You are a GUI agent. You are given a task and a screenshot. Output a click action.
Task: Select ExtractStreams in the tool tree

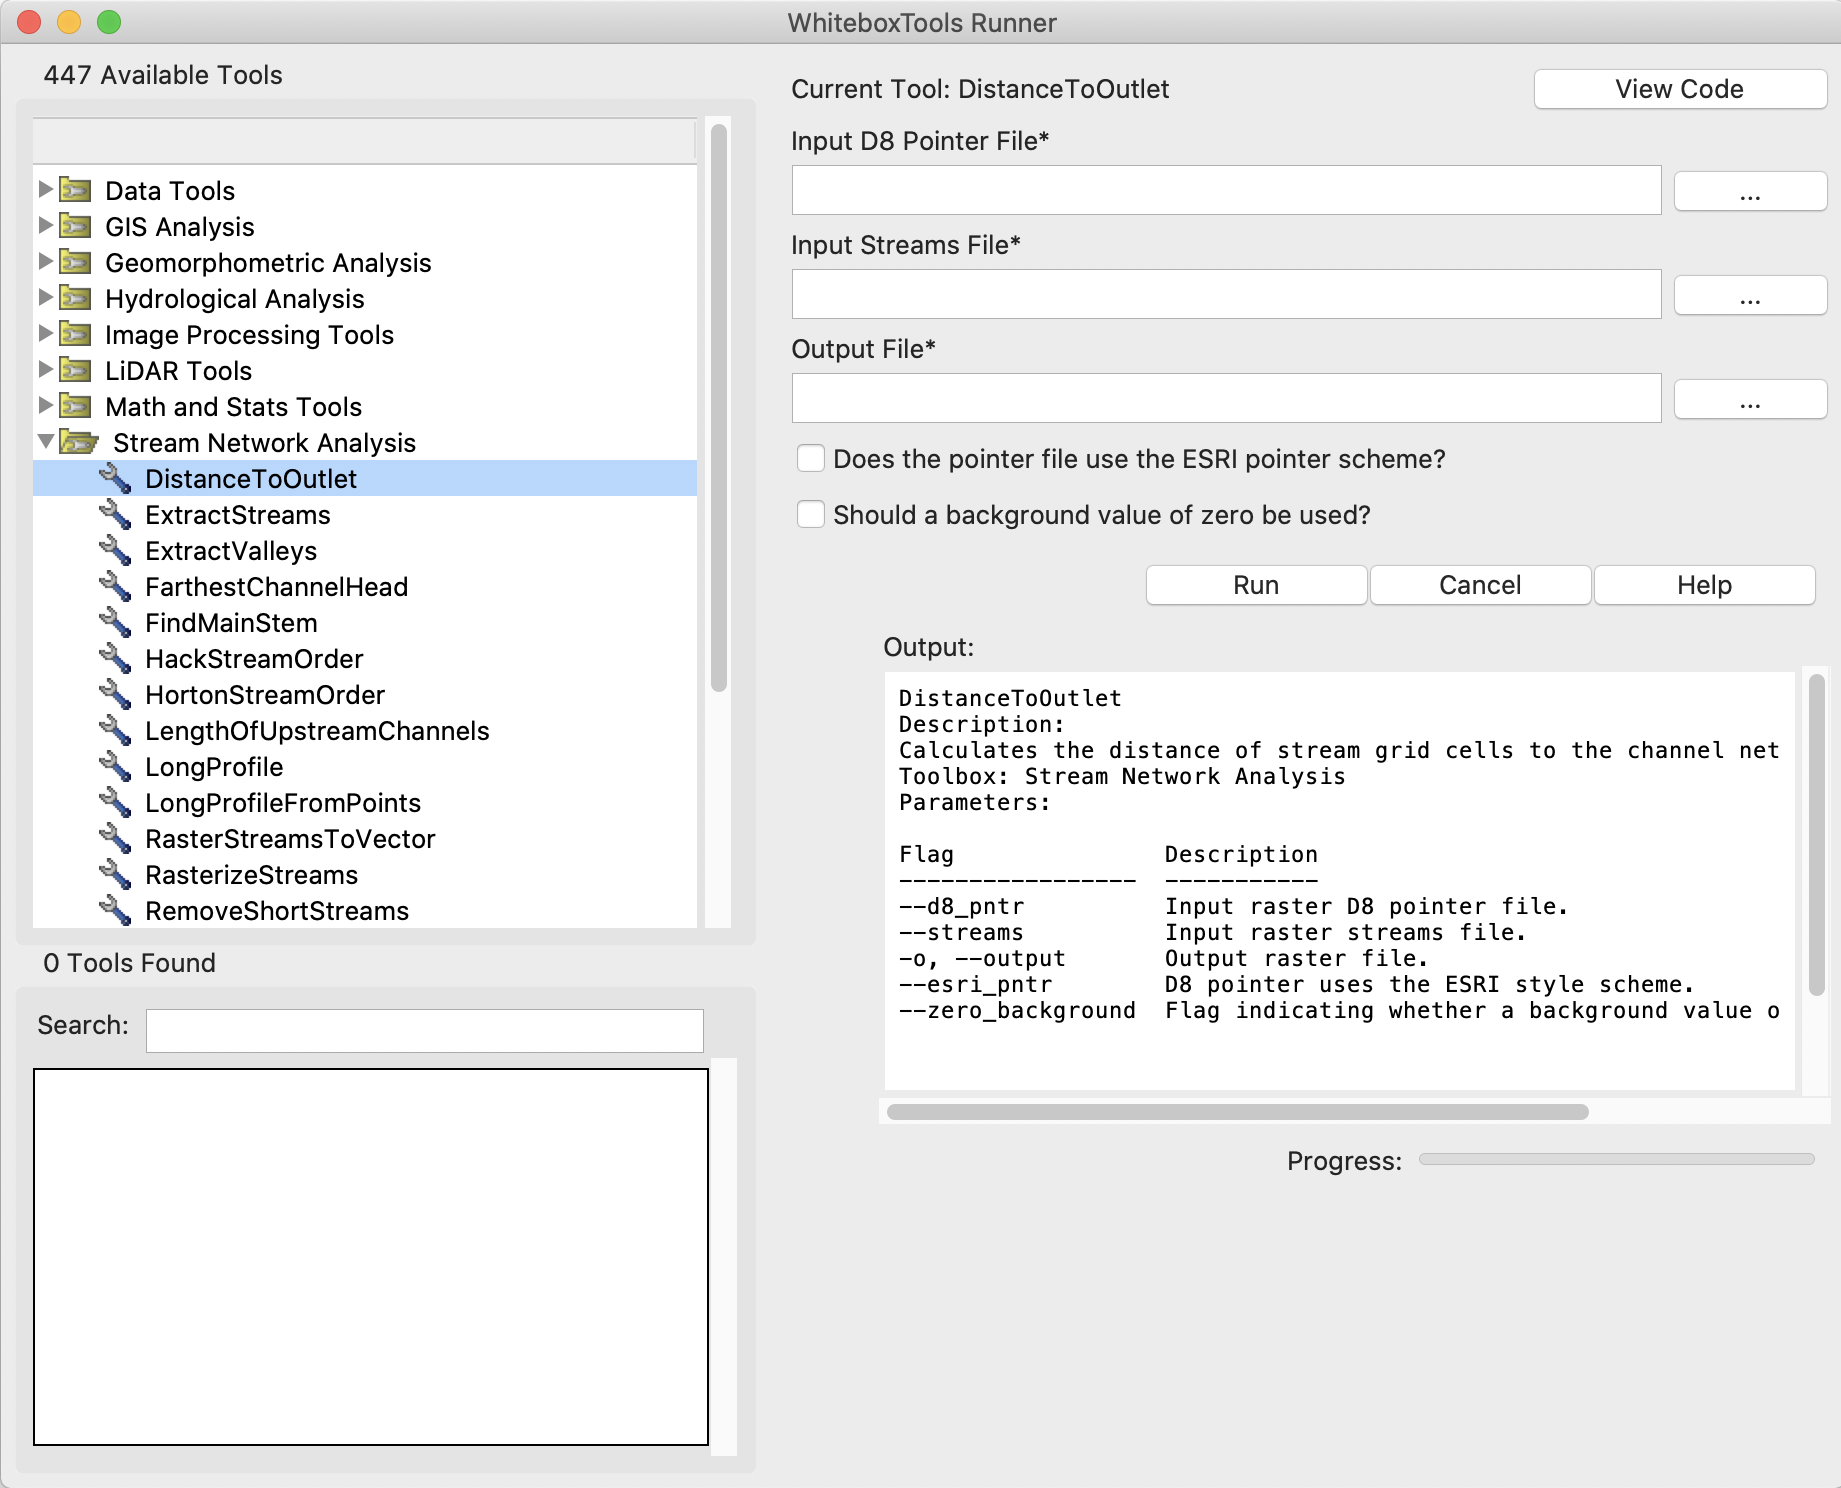click(238, 515)
